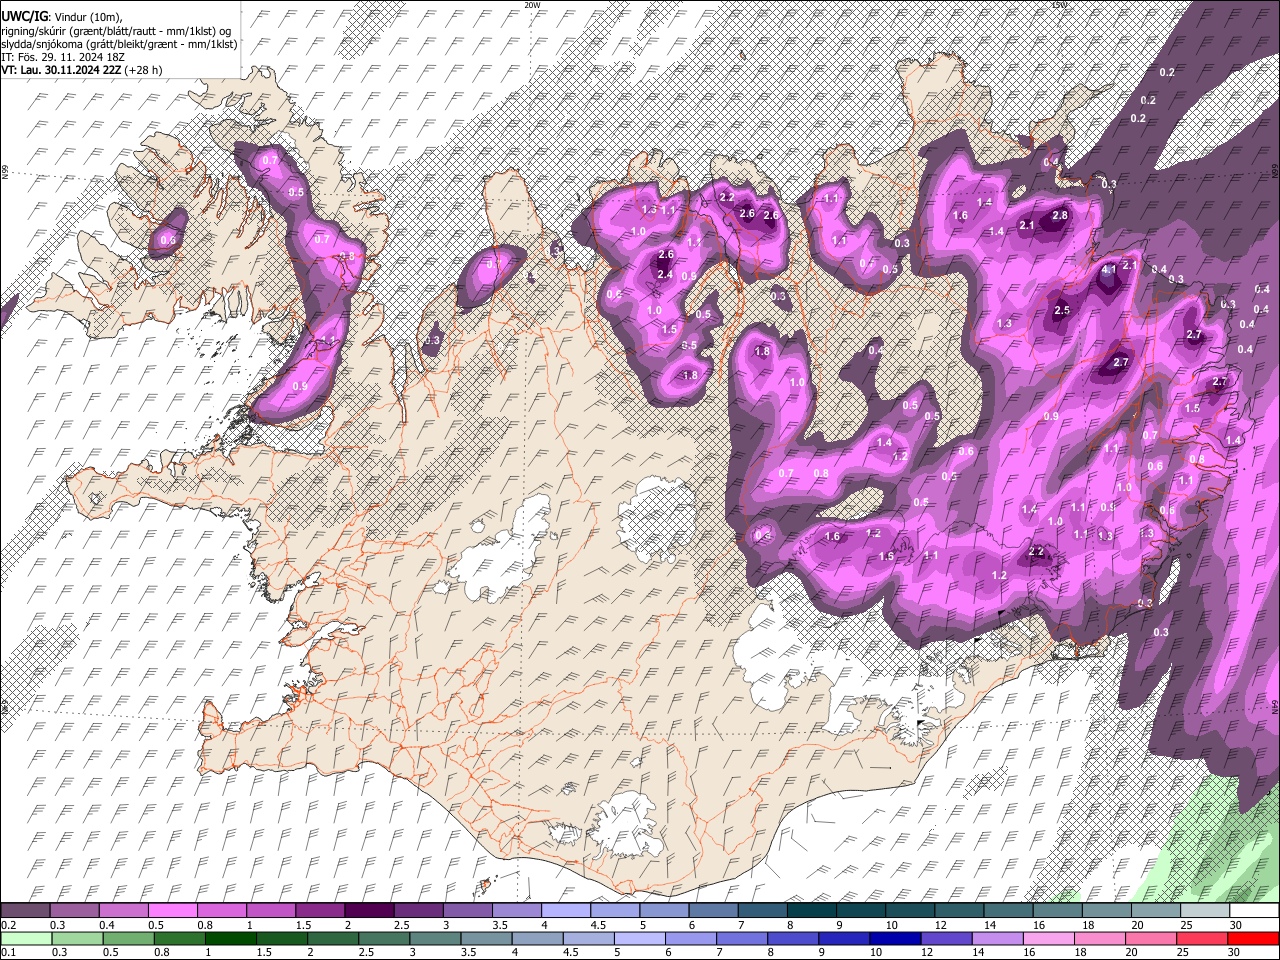The image size is (1280, 960).
Task: Click the '12' label on upper scale
Action: click(939, 925)
